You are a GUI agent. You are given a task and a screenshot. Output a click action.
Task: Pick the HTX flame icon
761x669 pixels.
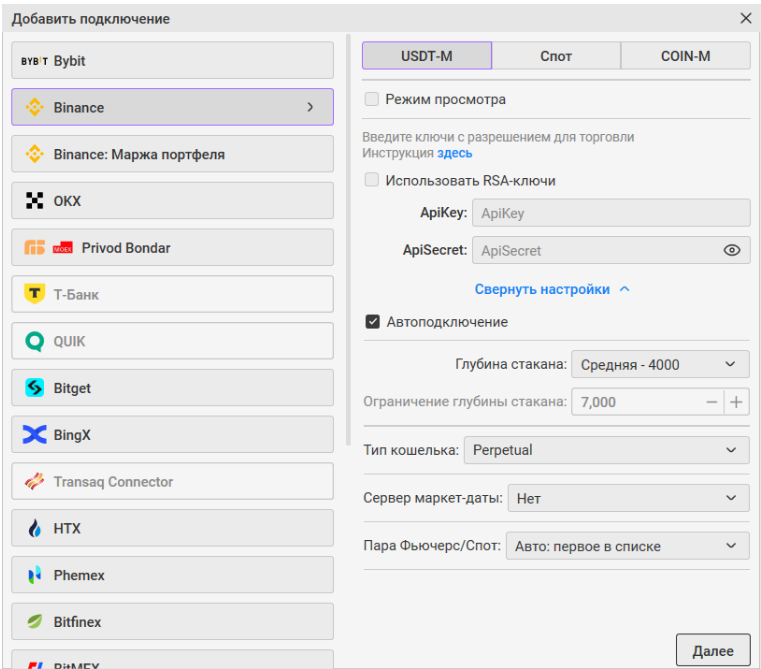pyautogui.click(x=35, y=529)
